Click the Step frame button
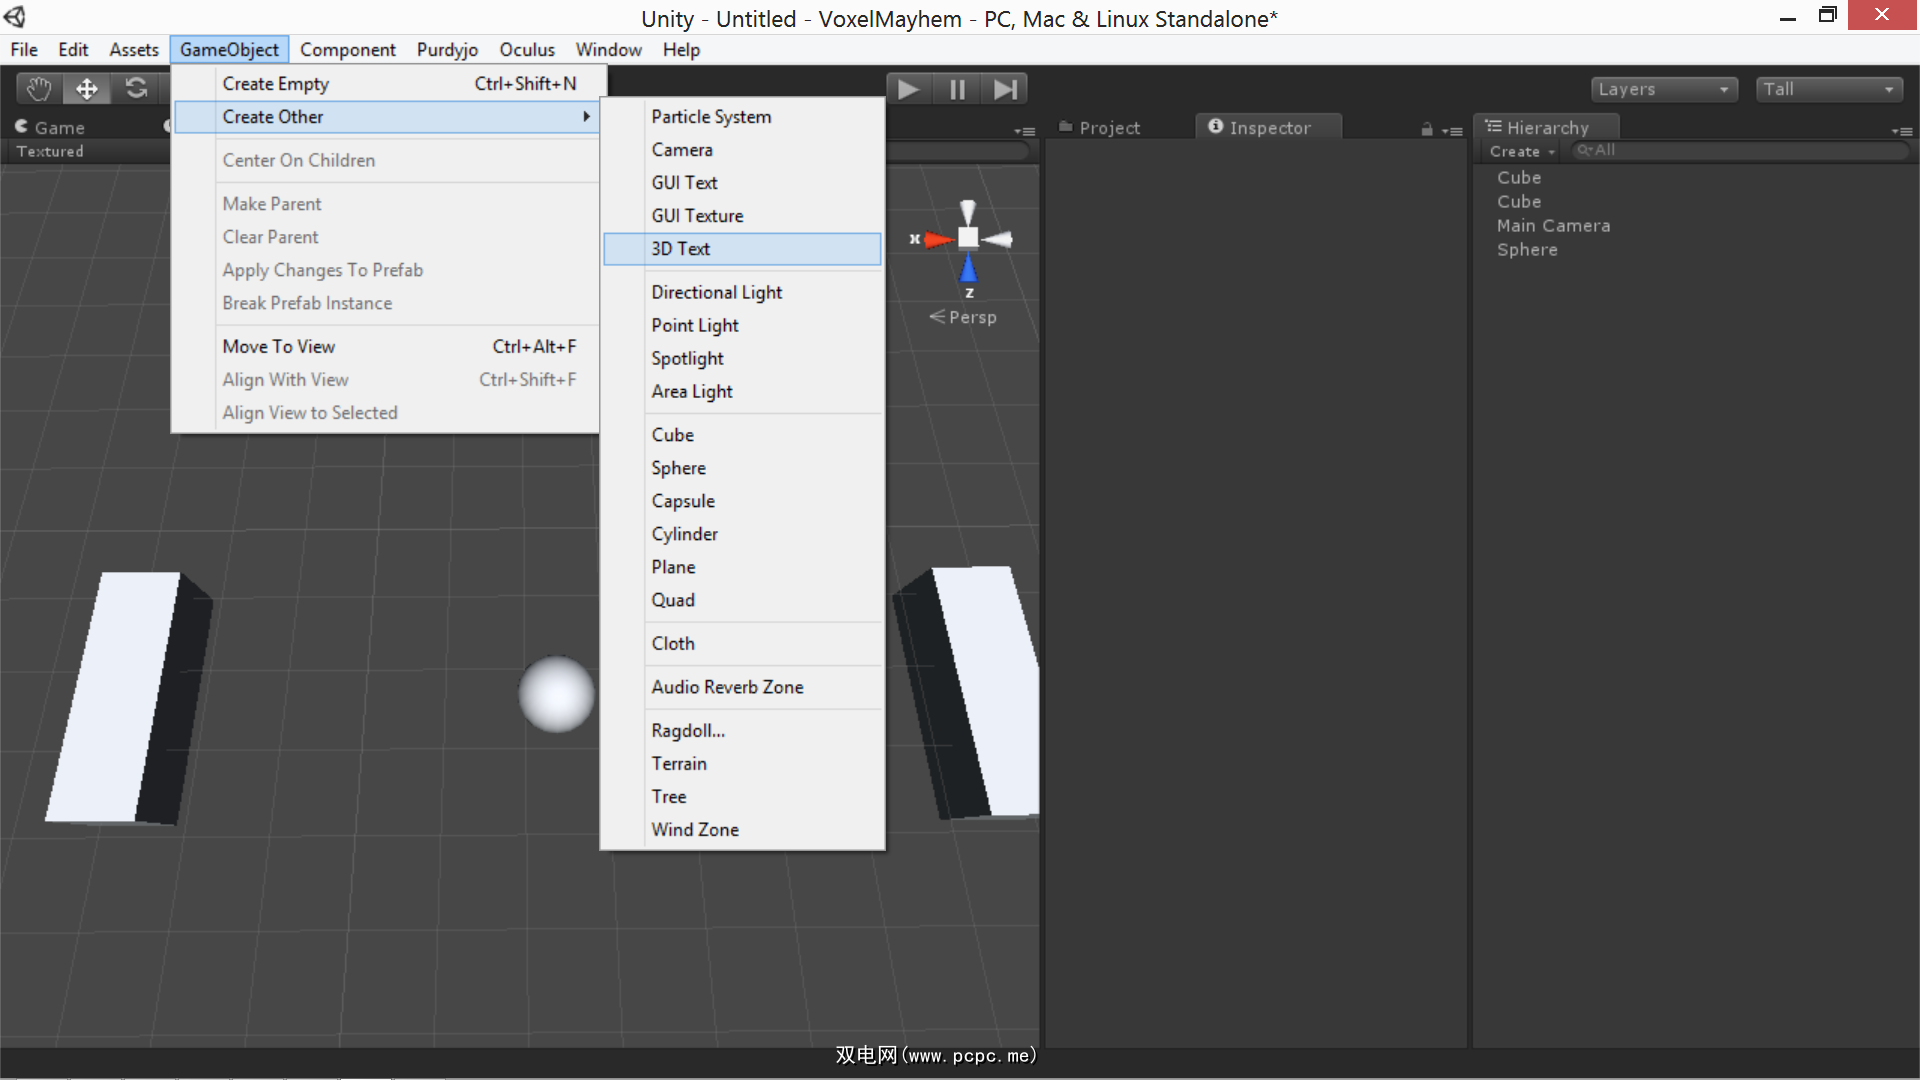This screenshot has width=1920, height=1080. 1005,90
